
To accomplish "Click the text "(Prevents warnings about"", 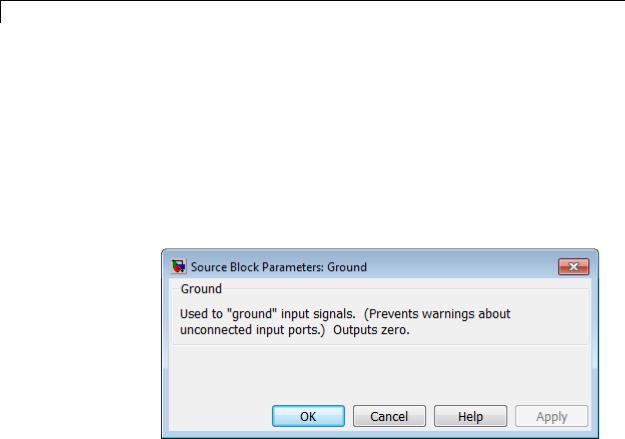I will (x=437, y=314).
